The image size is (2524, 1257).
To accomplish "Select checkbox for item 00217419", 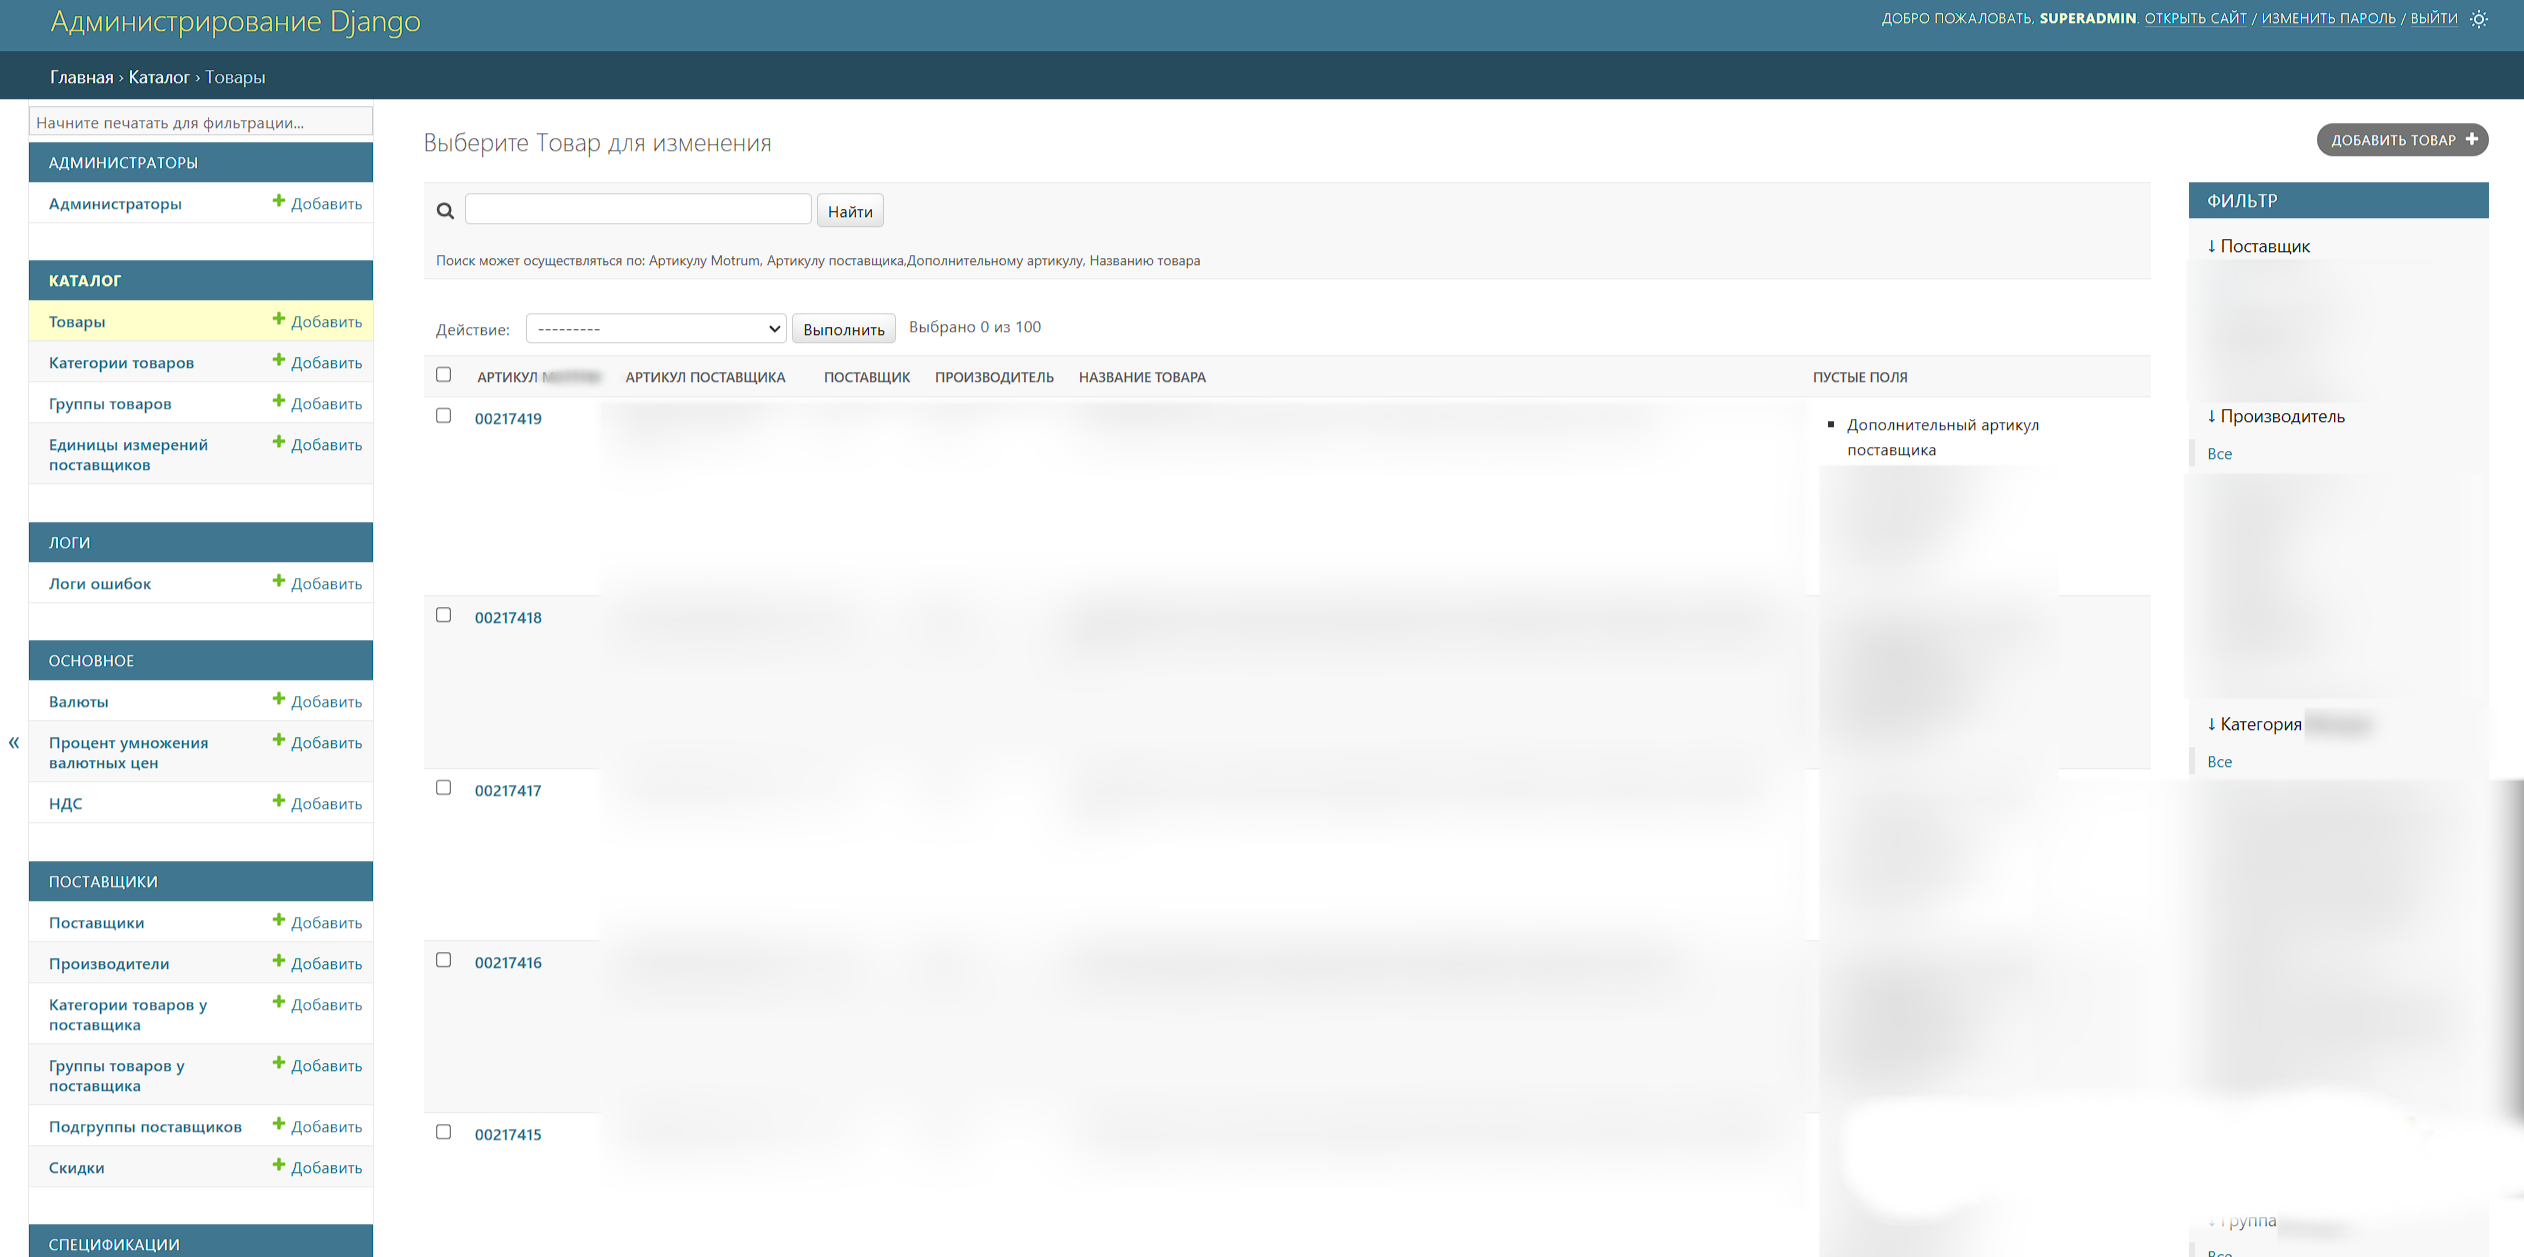I will pyautogui.click(x=444, y=416).
